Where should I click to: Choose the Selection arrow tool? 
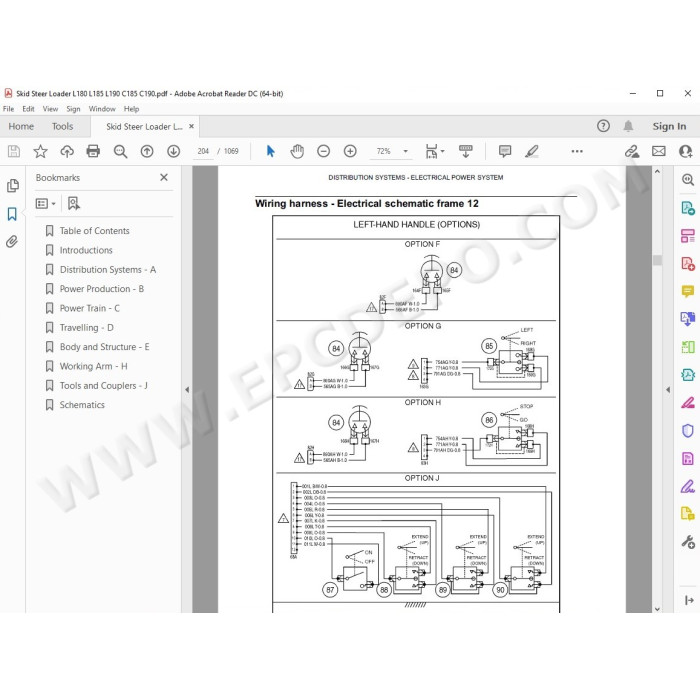pos(270,151)
